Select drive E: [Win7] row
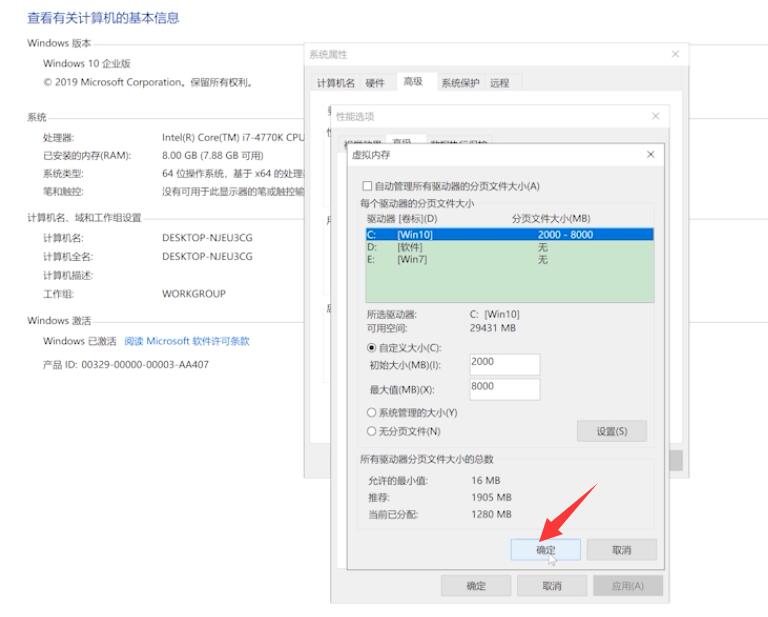Viewport: 768px width, 617px height. coord(509,260)
